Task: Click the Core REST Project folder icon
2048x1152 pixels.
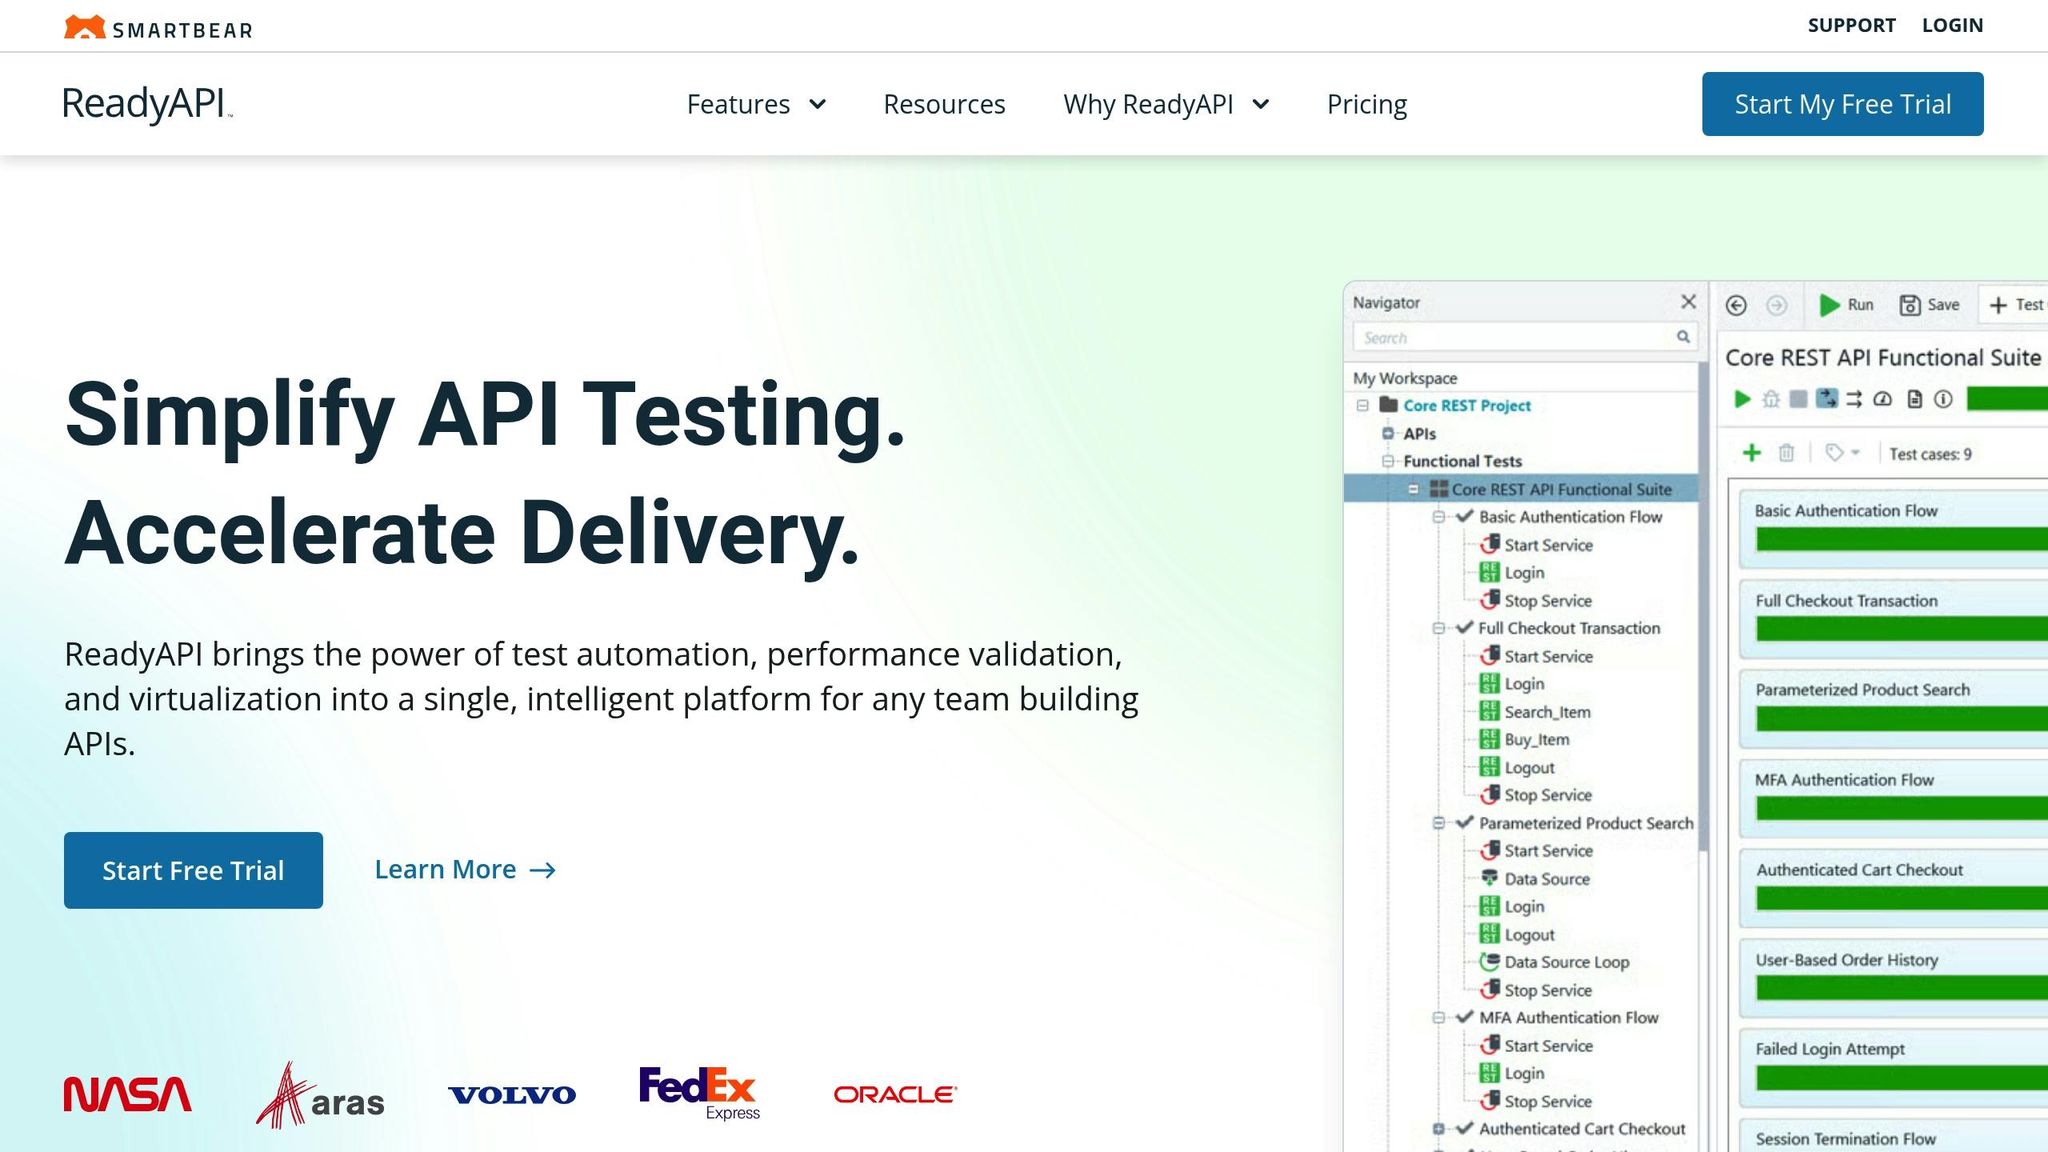Action: point(1388,405)
